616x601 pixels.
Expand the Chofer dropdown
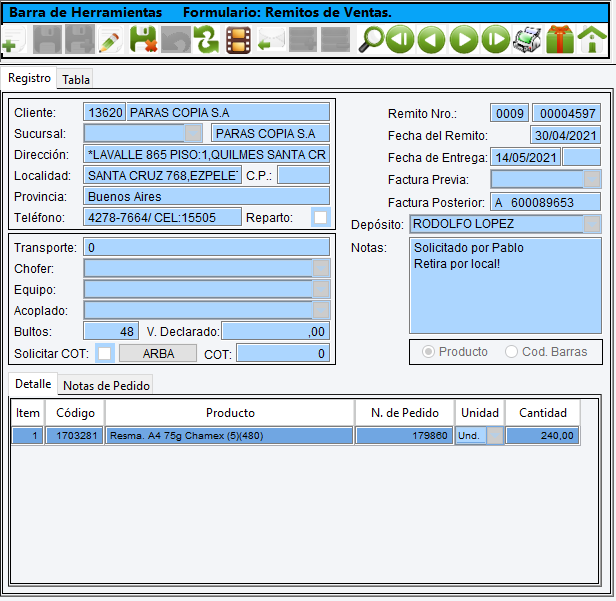point(321,269)
